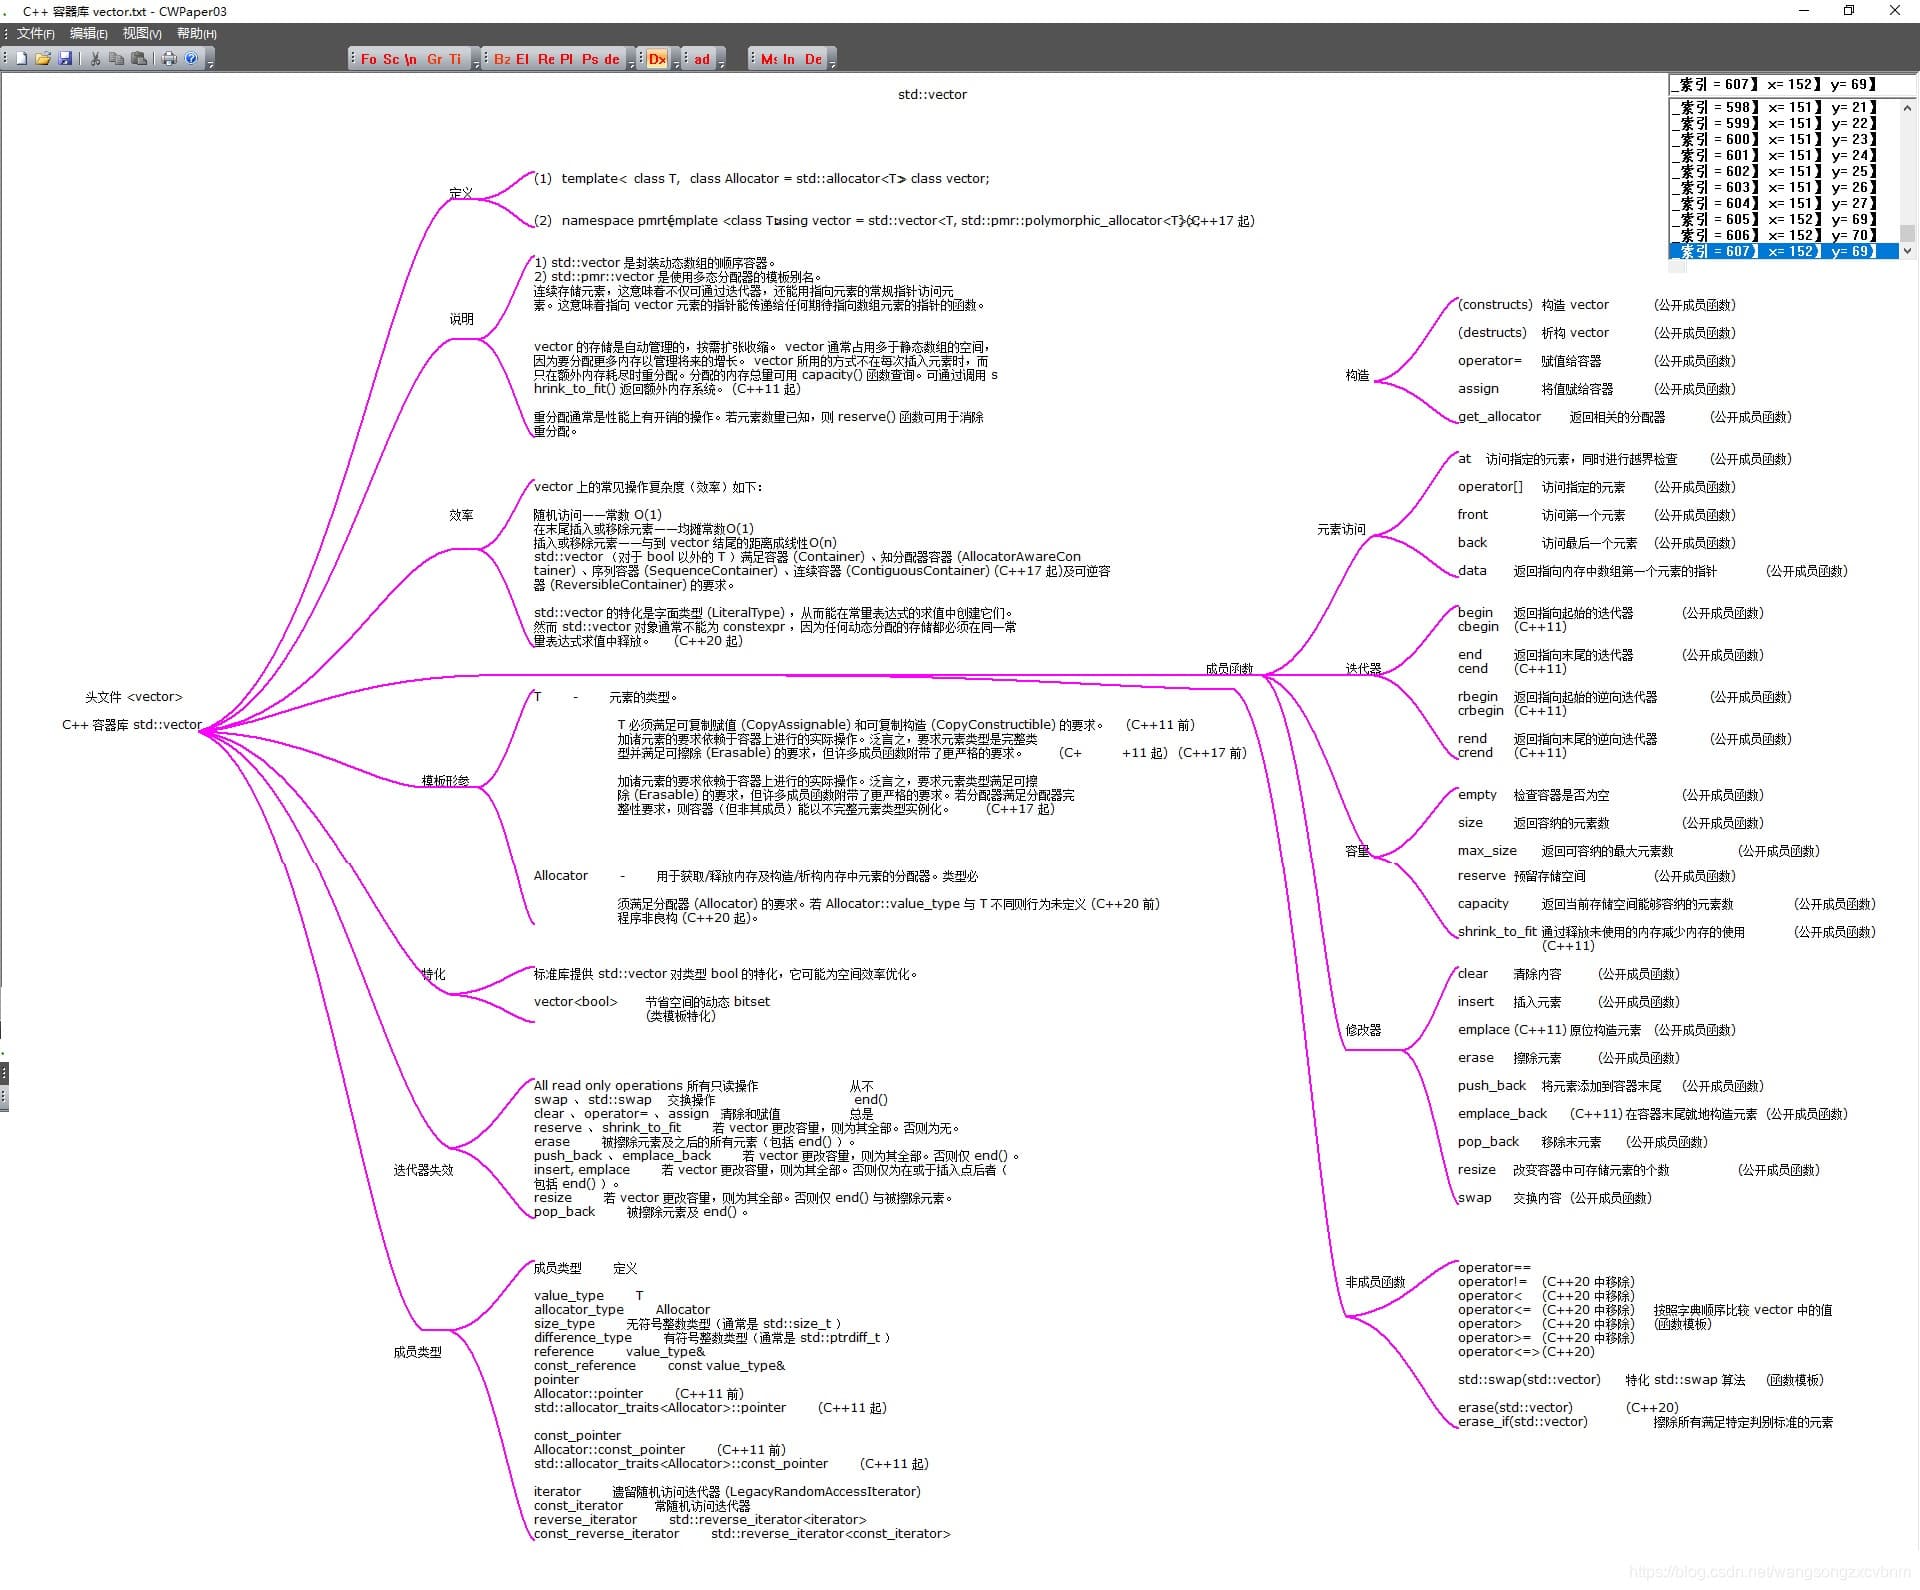Click the Open folder icon

point(43,59)
